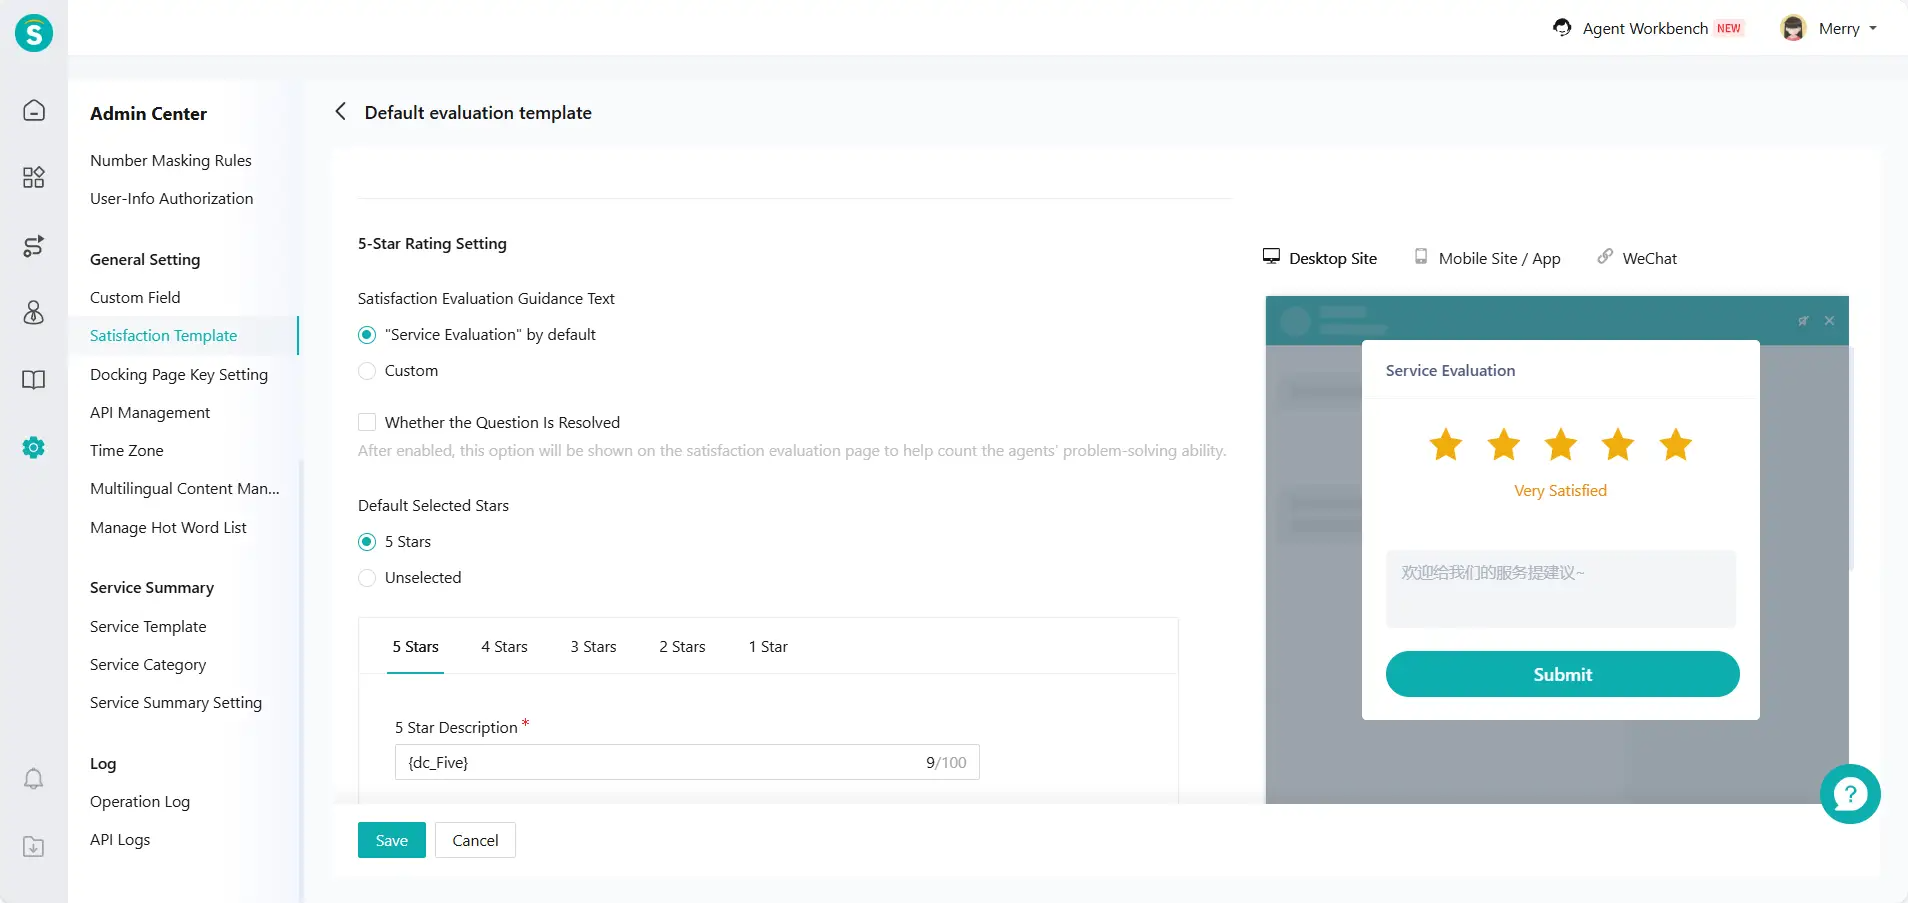This screenshot has width=1908, height=903.
Task: Open Time Zone menu item
Action: pos(127,451)
